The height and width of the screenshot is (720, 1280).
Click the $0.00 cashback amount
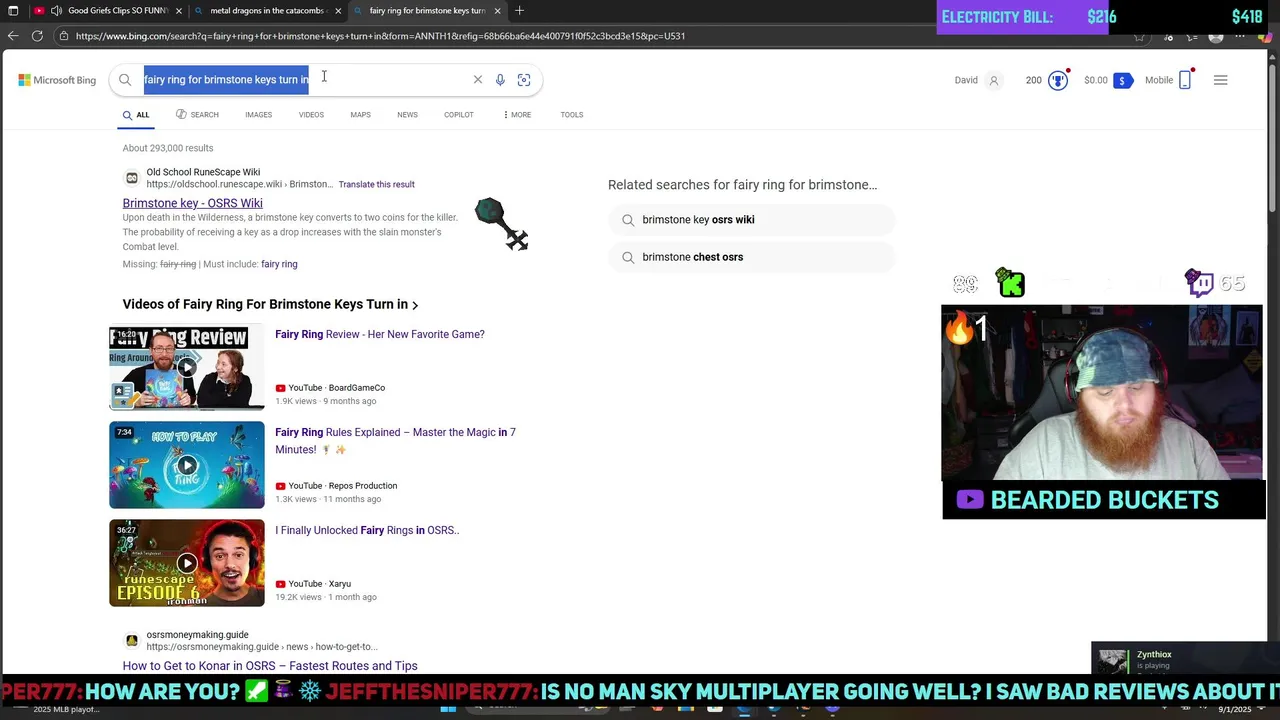(x=1095, y=80)
